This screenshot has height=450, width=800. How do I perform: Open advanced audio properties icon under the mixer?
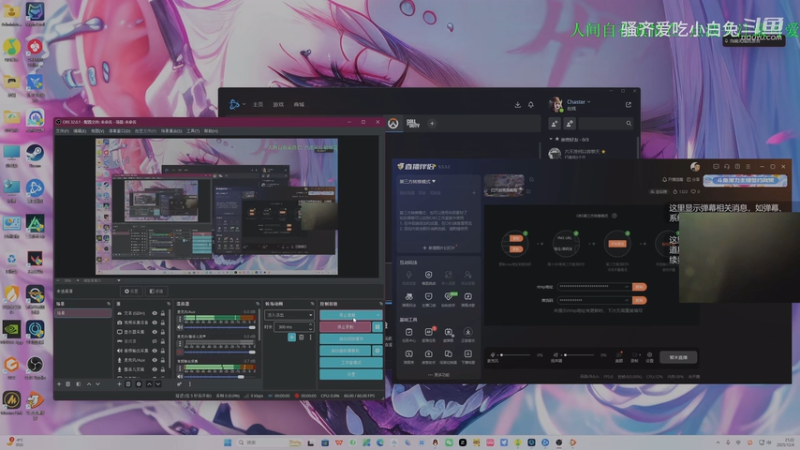click(x=179, y=384)
